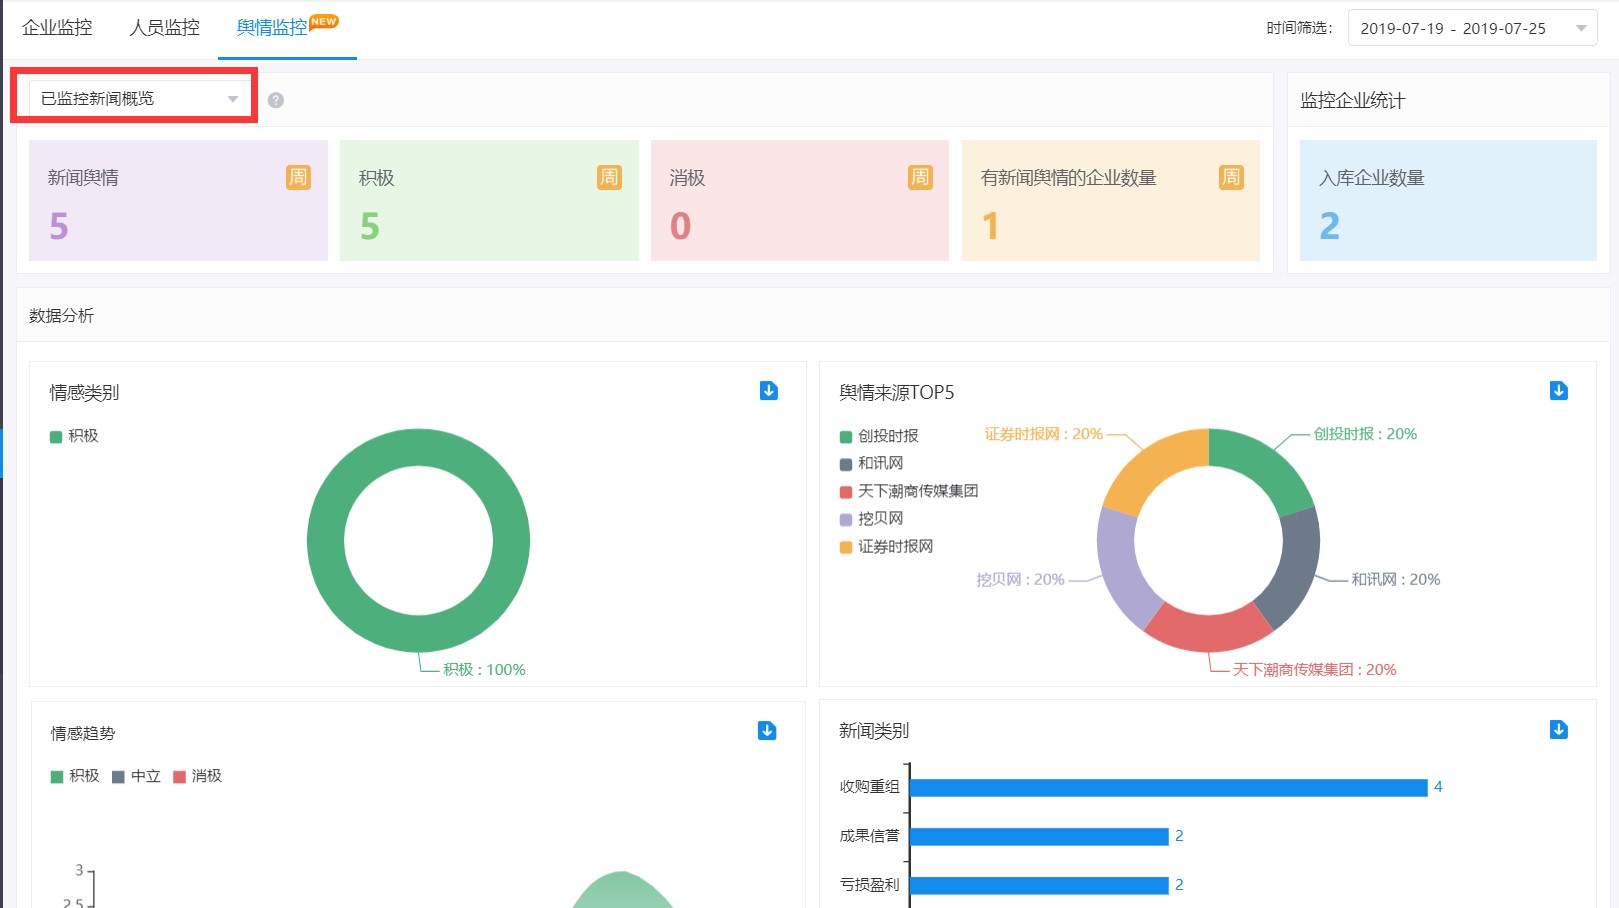Click the 挖贝网：20% chart label
This screenshot has width=1619, height=908.
1020,580
